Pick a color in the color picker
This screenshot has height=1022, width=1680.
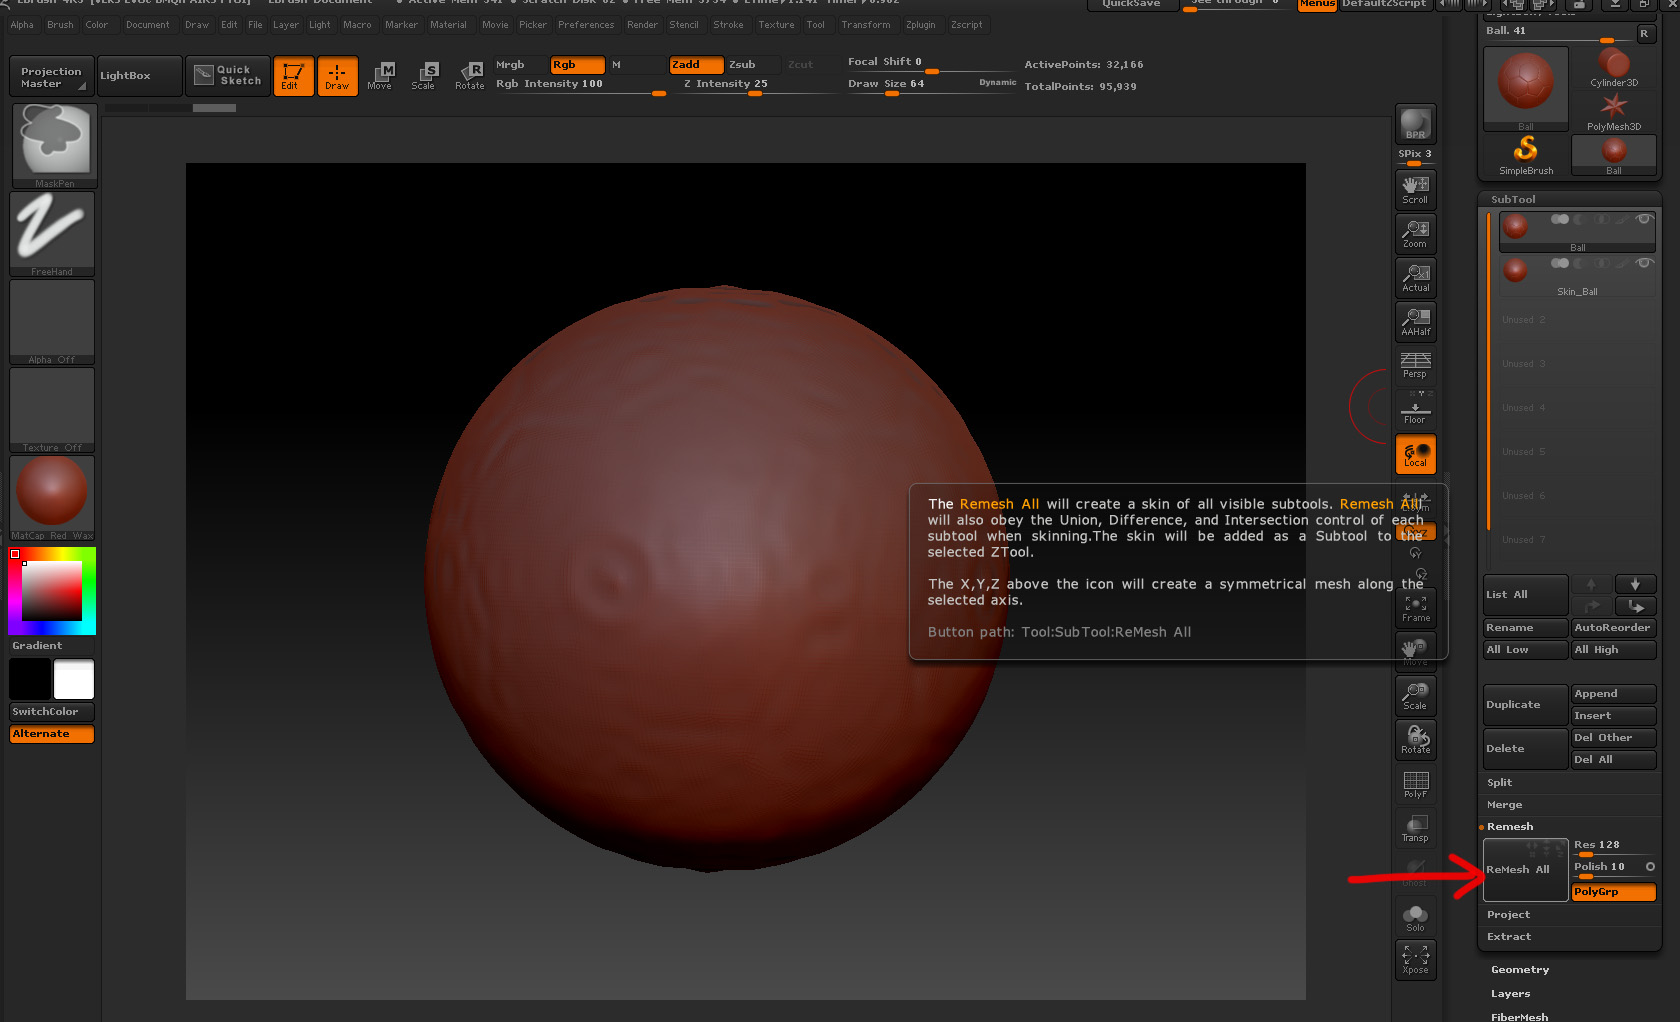pyautogui.click(x=52, y=590)
